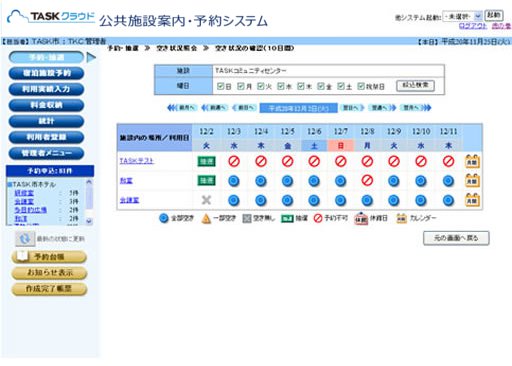This screenshot has width=512, height=366.
Task: Go to previous day with 前日へ arrow
Action: [244, 108]
